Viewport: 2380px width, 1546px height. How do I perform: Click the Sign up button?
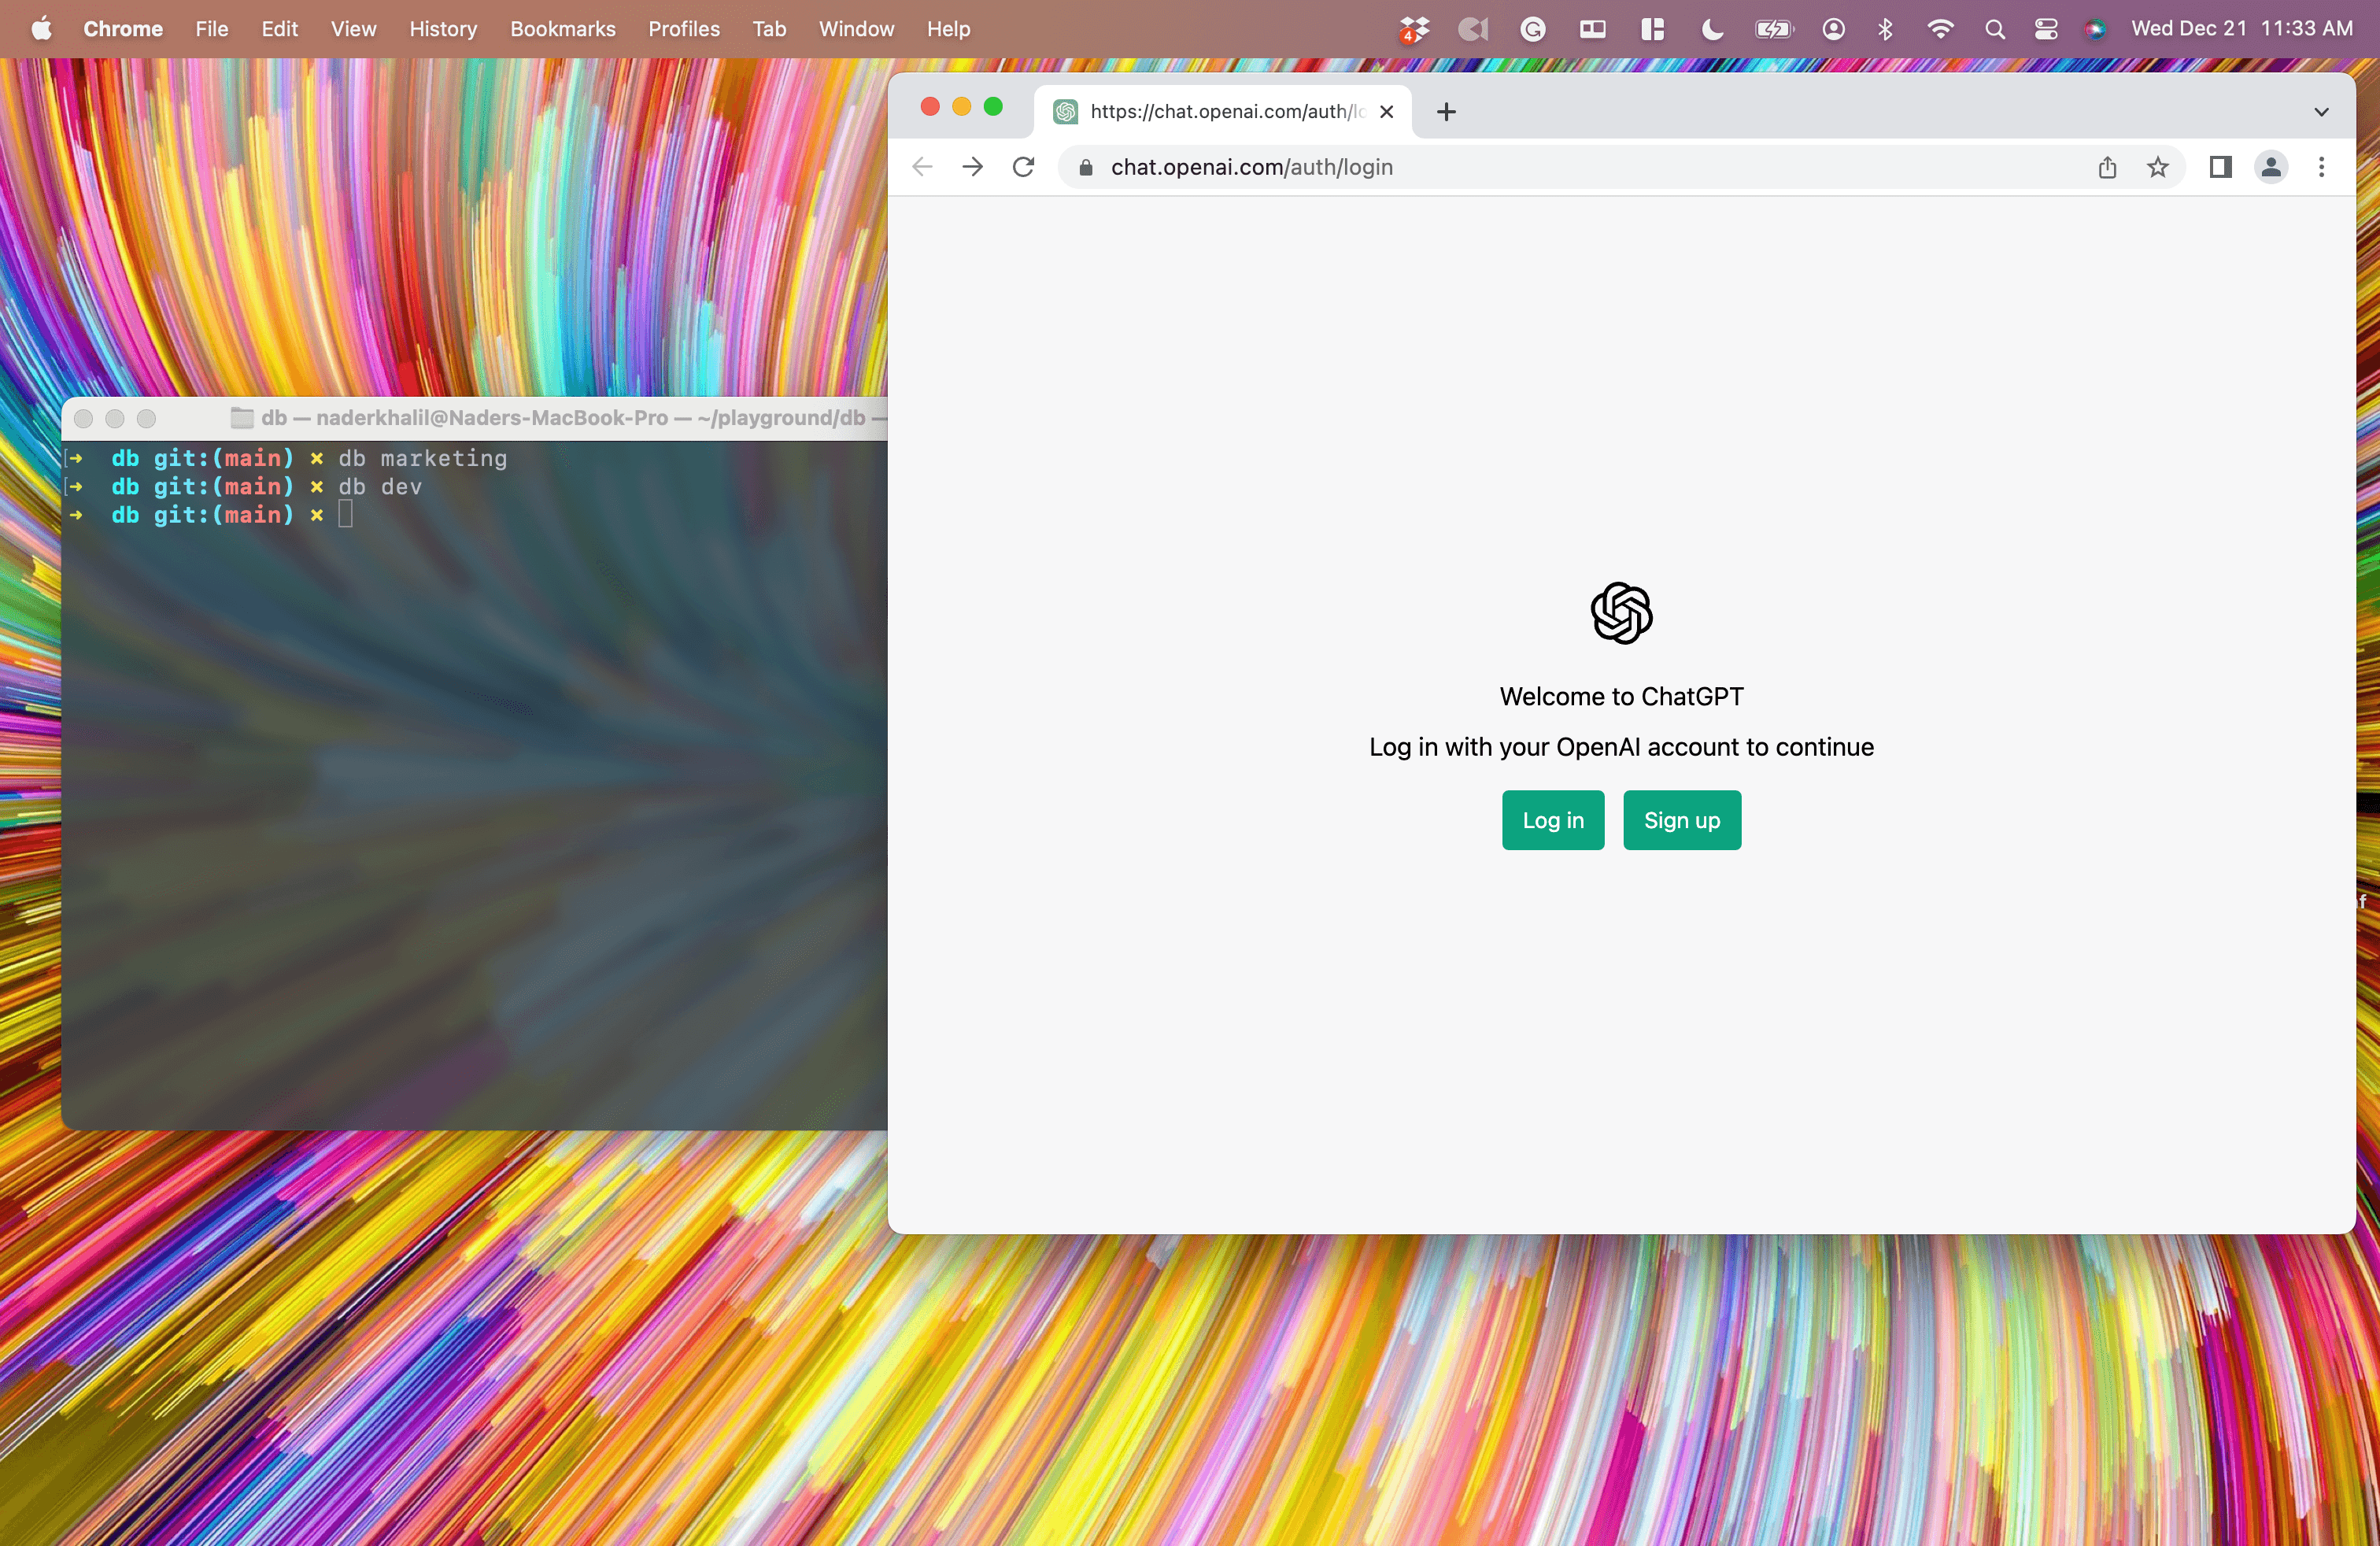tap(1681, 820)
